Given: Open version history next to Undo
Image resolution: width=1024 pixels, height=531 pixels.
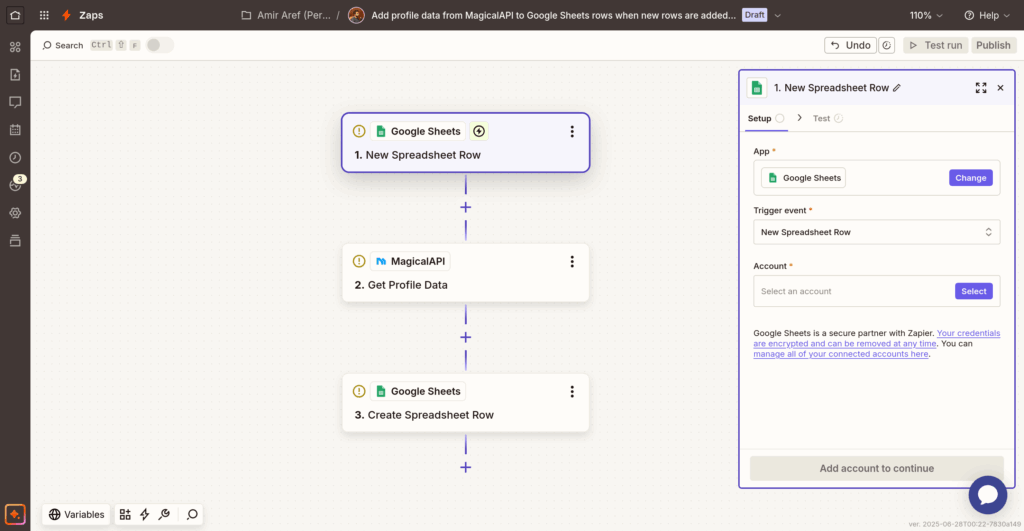Looking at the screenshot, I should coord(886,45).
